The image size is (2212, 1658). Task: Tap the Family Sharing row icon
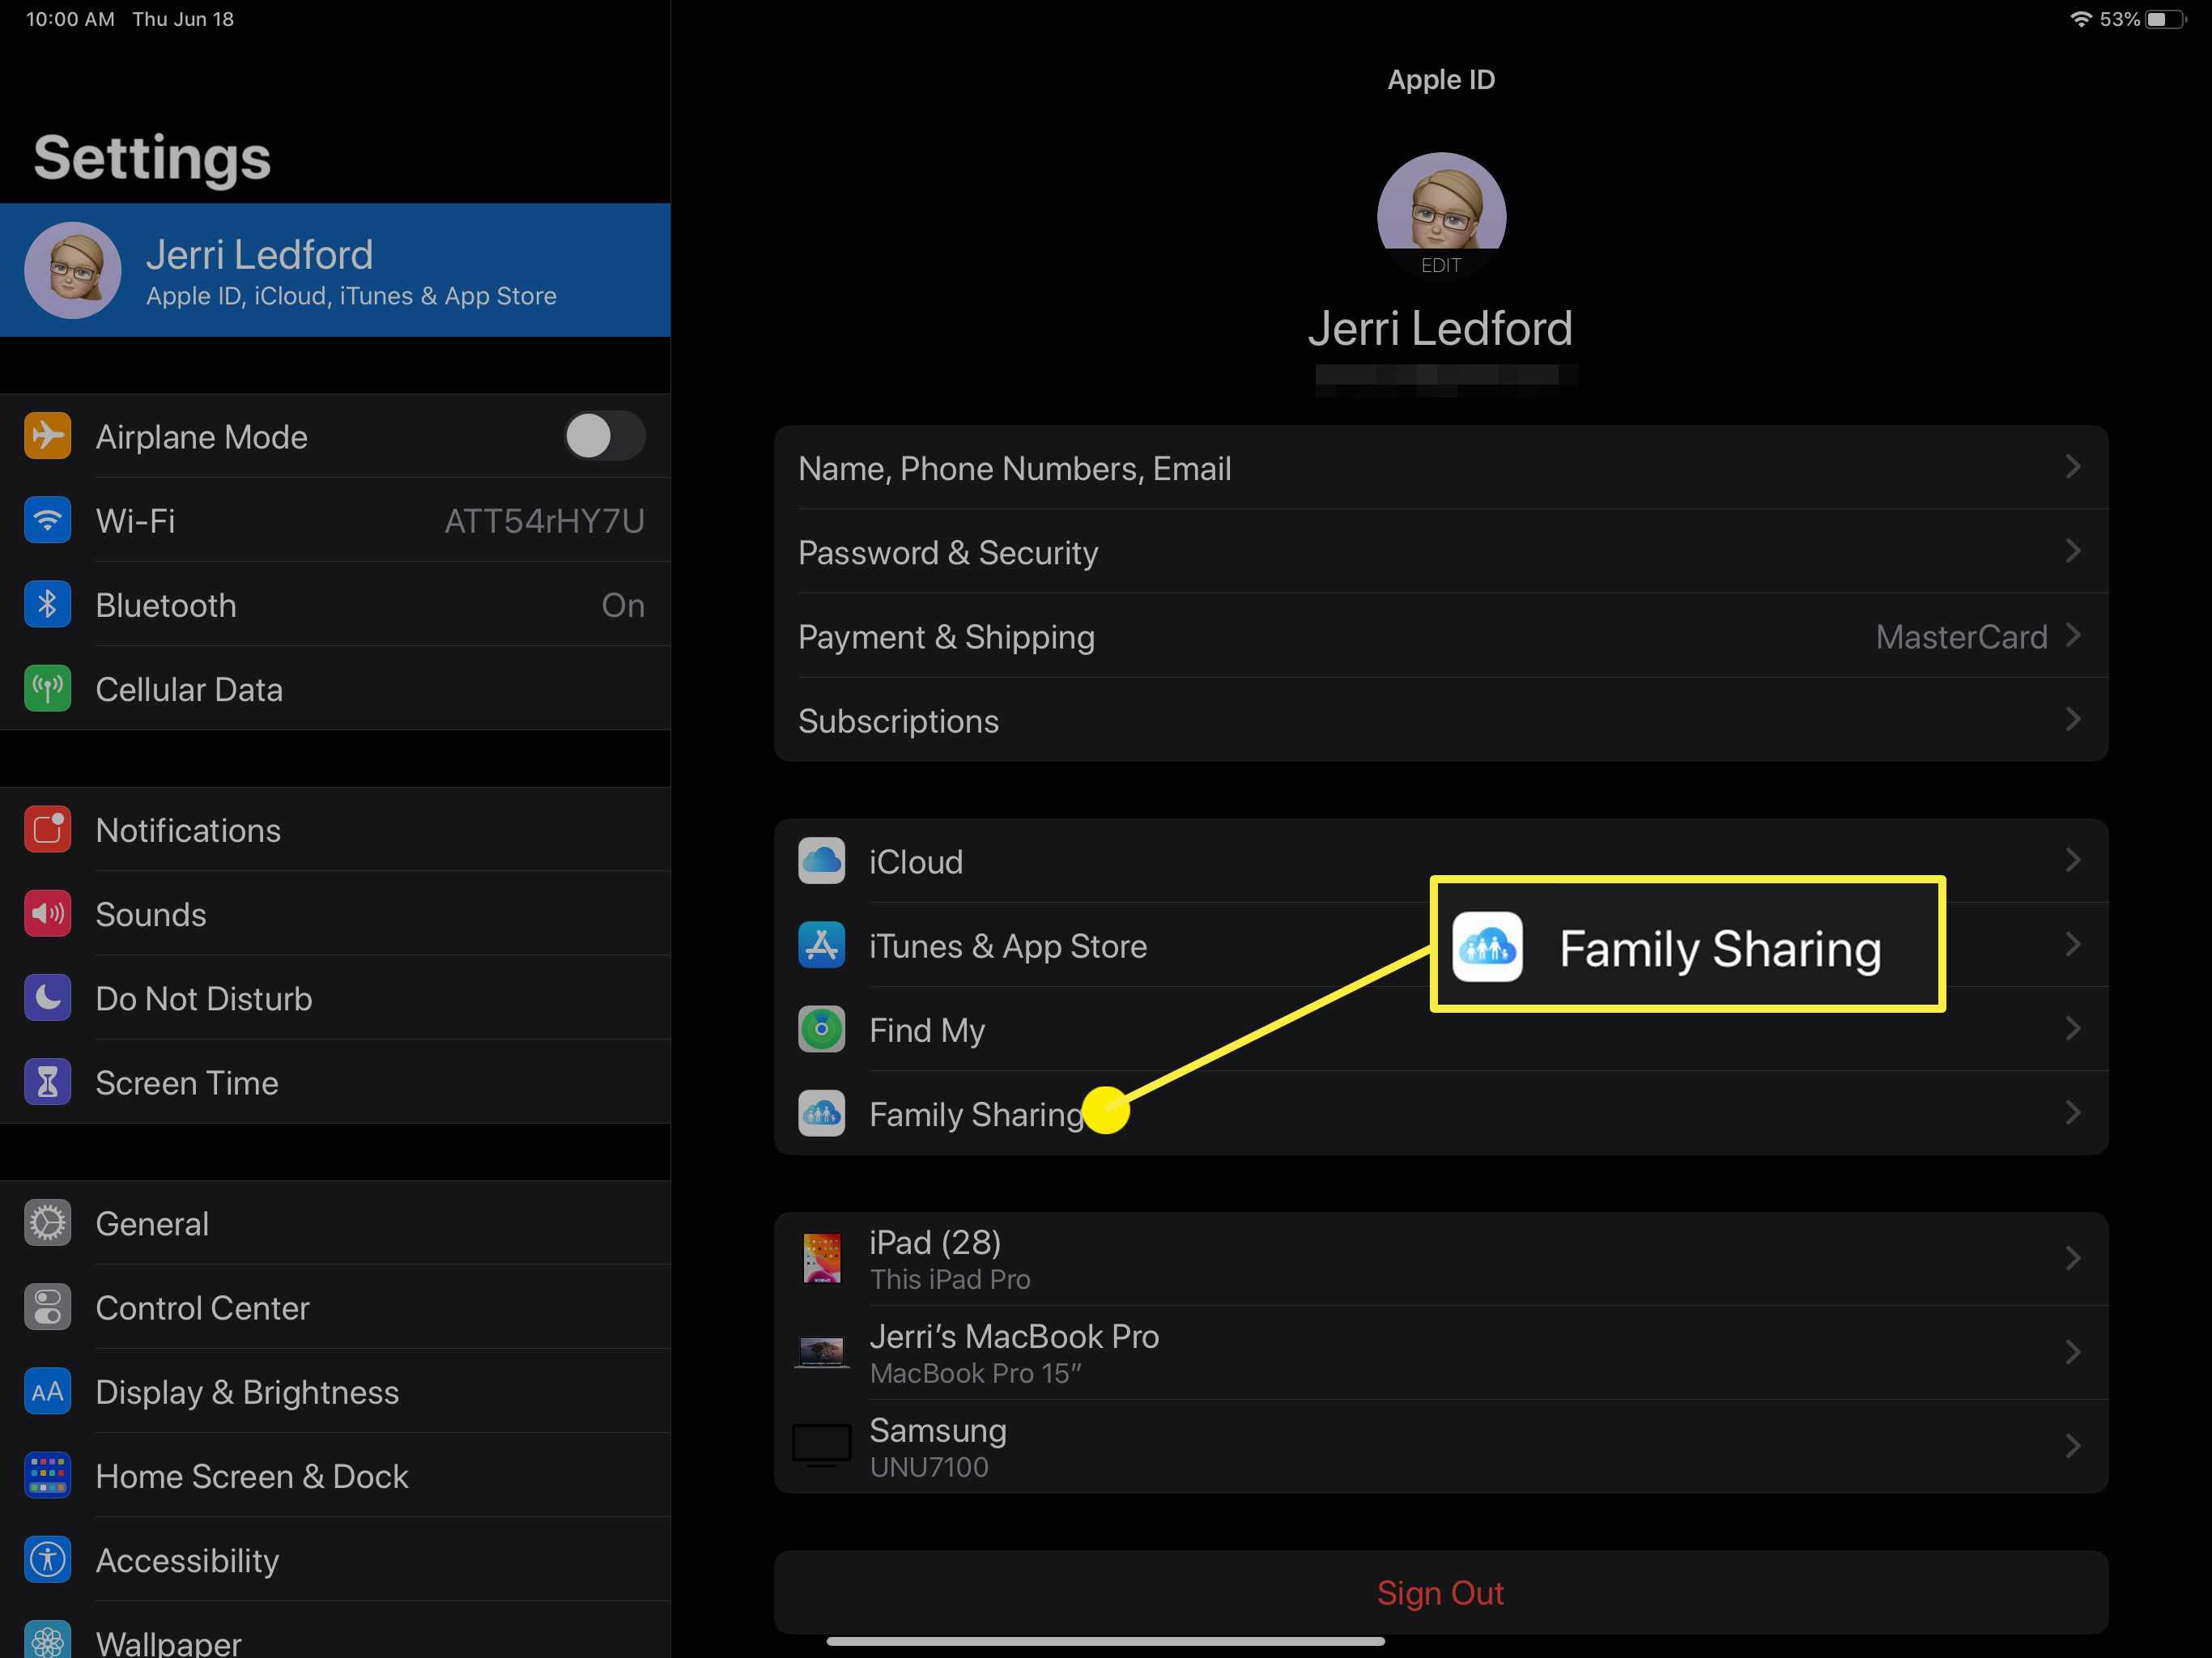pyautogui.click(x=821, y=1113)
